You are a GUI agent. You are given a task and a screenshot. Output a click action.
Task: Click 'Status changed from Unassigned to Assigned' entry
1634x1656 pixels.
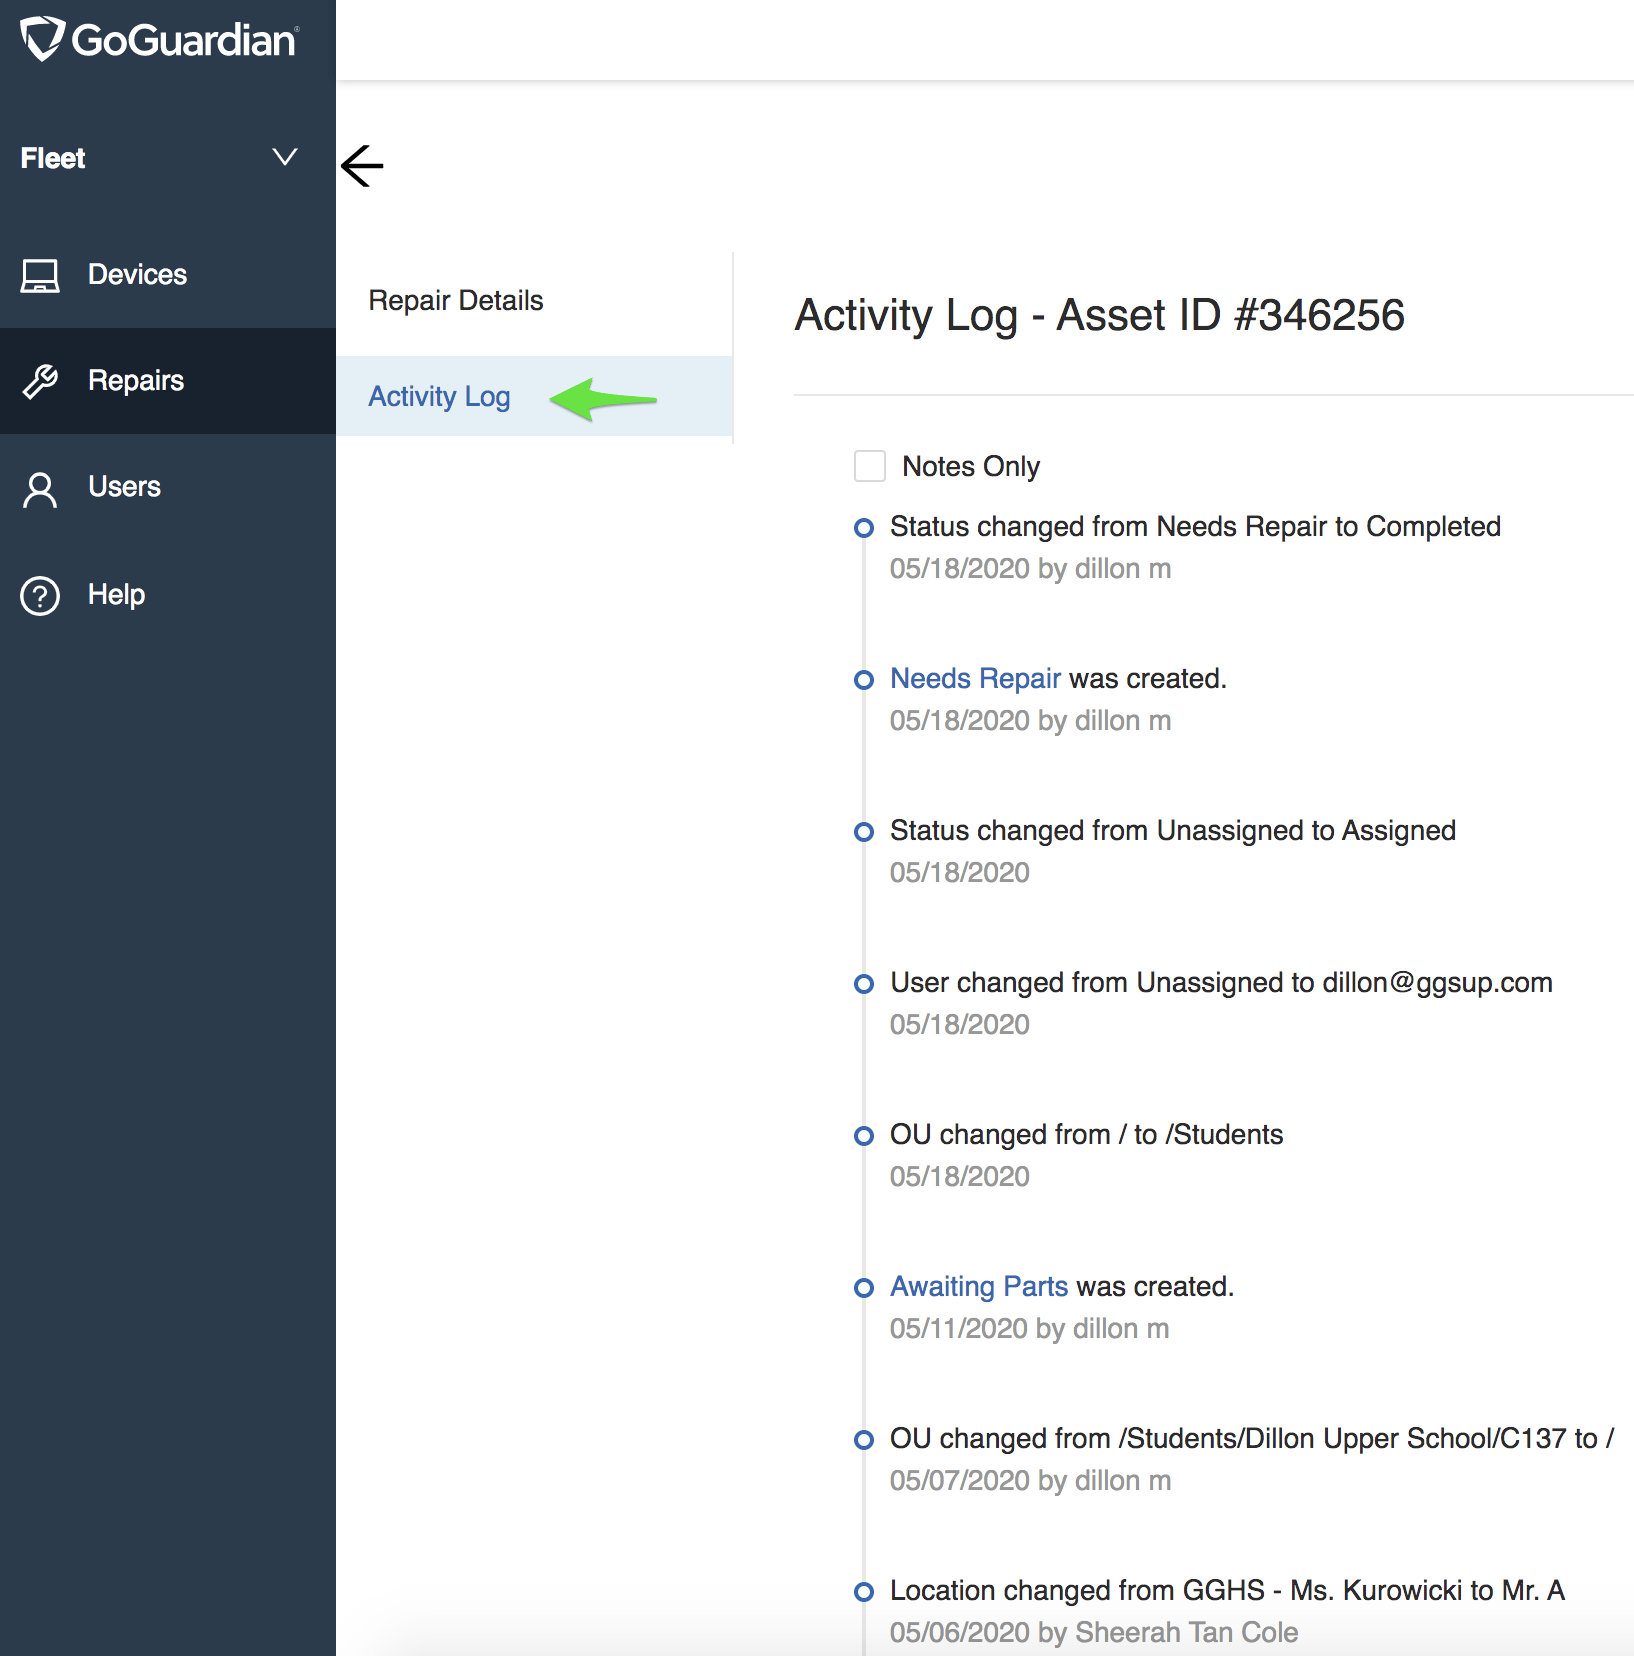click(1173, 830)
